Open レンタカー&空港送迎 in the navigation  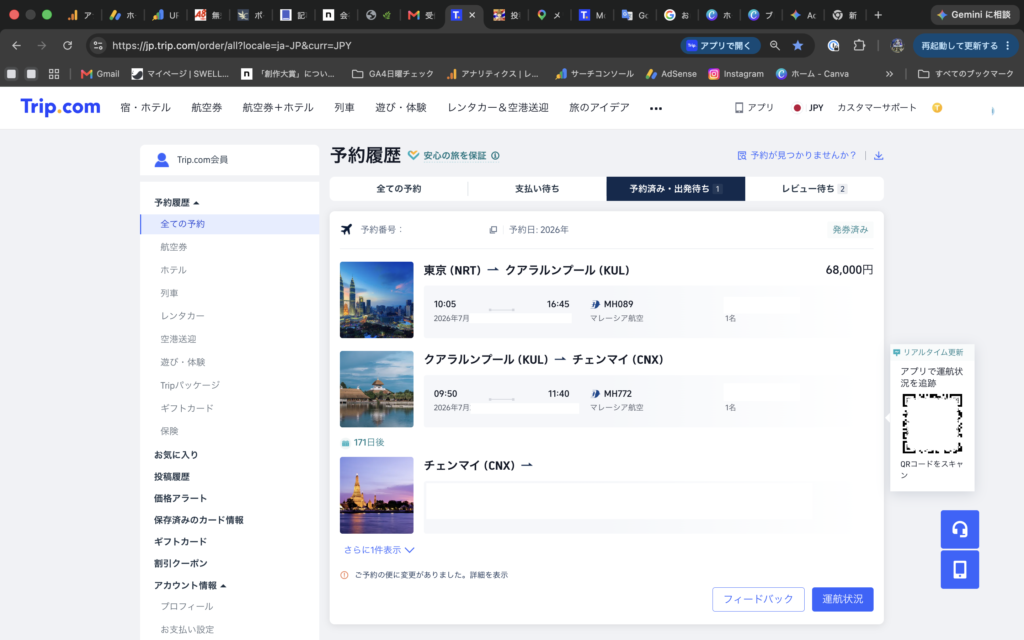pyautogui.click(x=498, y=108)
